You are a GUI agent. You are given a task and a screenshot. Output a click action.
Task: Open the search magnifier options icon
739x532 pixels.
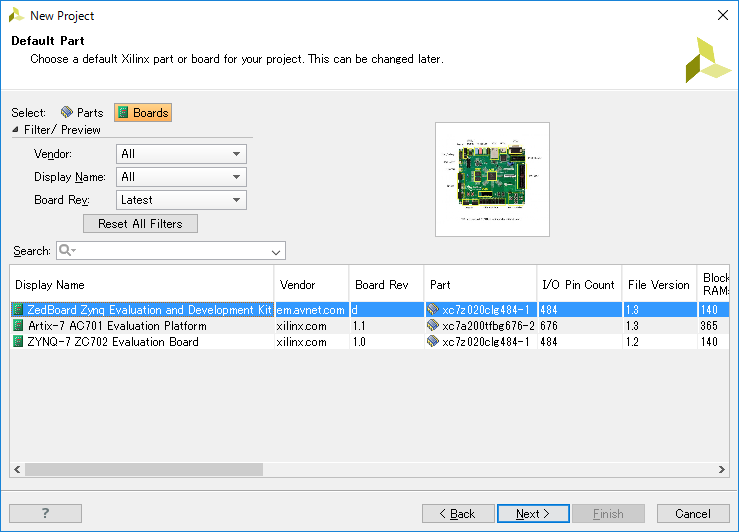[67, 250]
